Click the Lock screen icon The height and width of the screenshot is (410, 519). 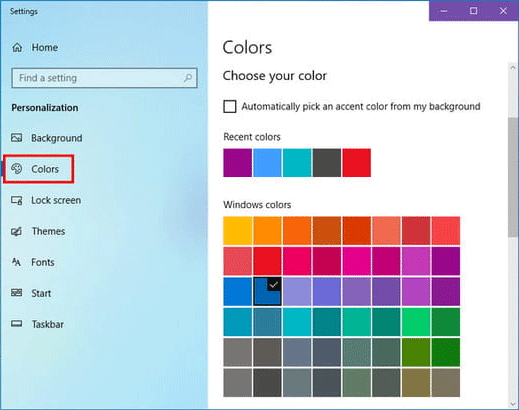17,200
